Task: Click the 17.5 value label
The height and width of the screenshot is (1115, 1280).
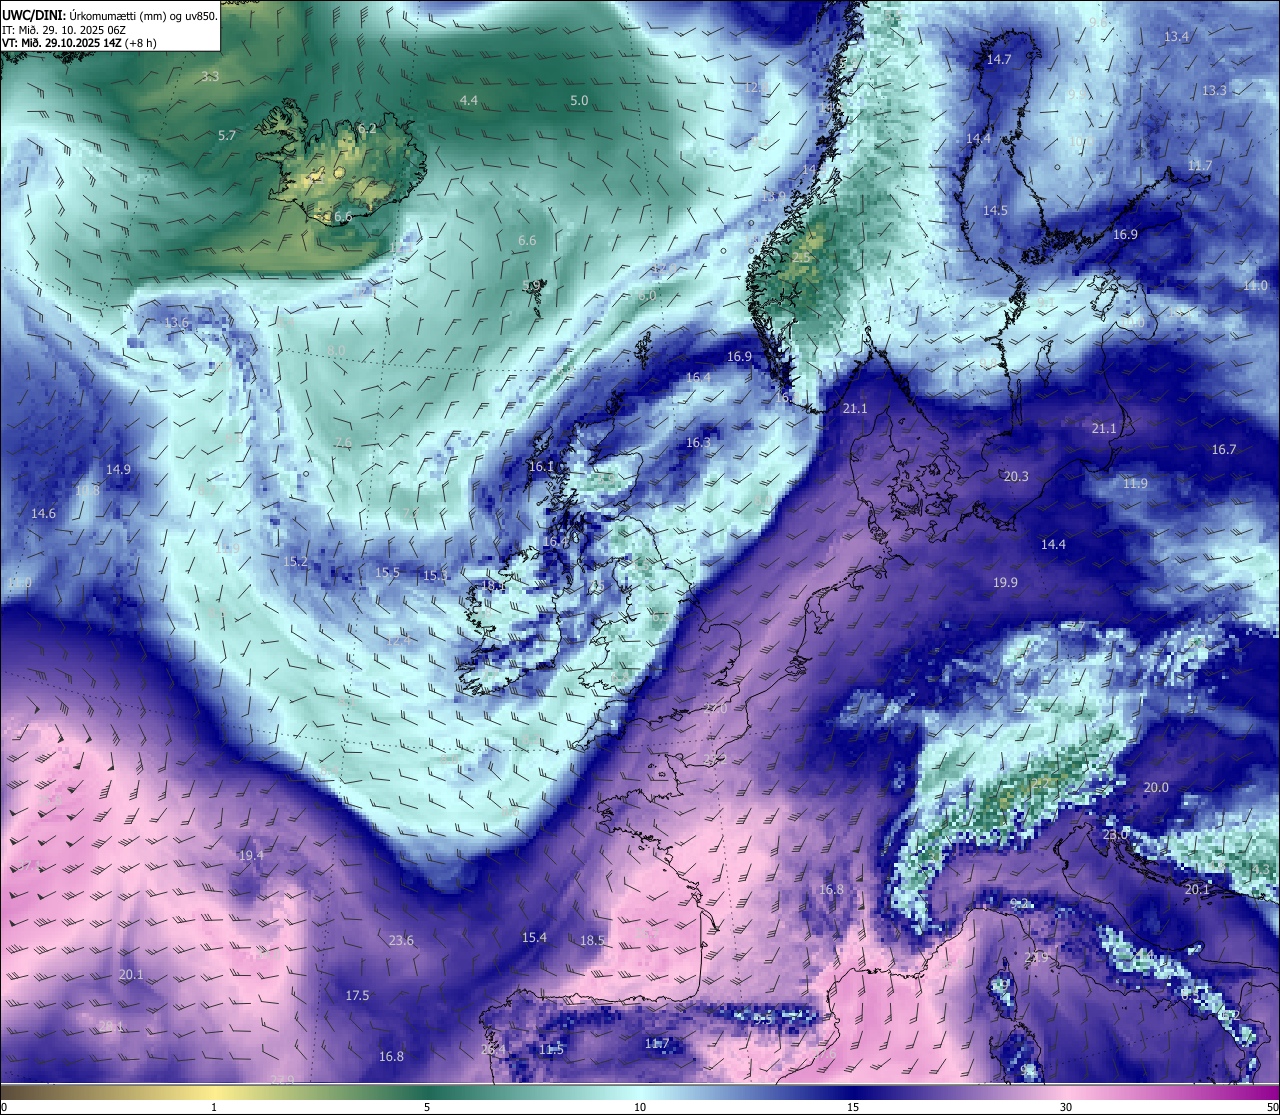Action: (x=357, y=995)
